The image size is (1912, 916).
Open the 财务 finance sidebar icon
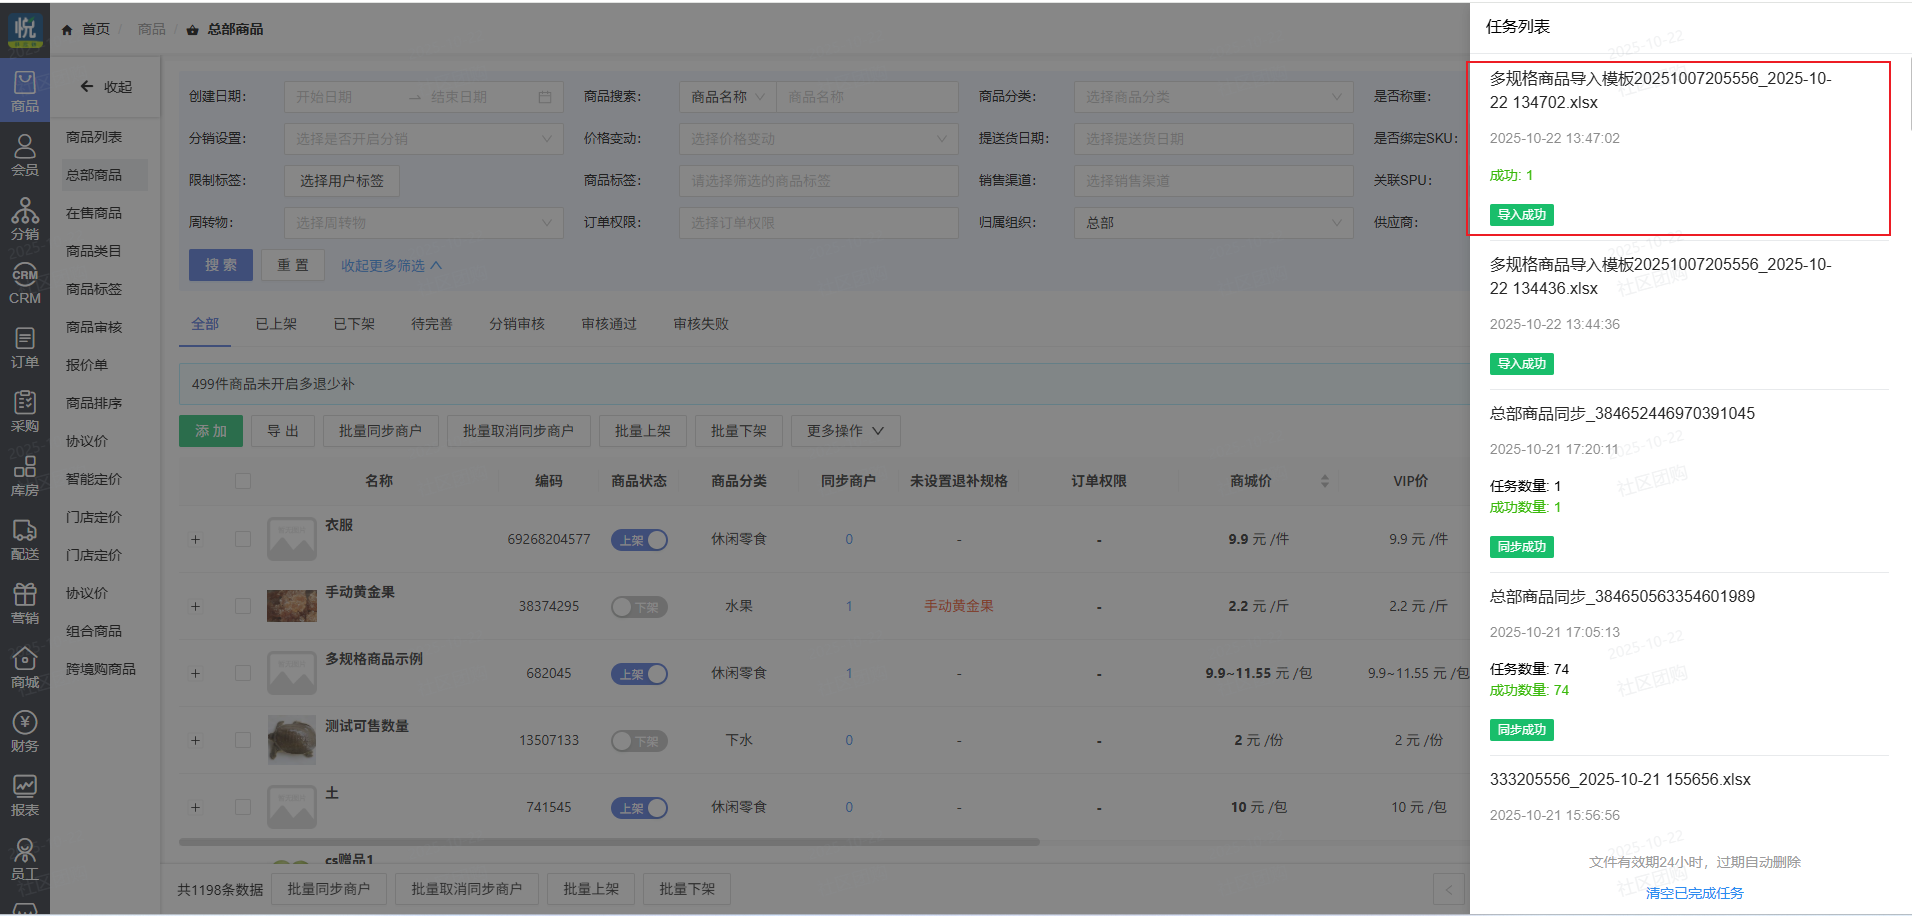coord(24,731)
